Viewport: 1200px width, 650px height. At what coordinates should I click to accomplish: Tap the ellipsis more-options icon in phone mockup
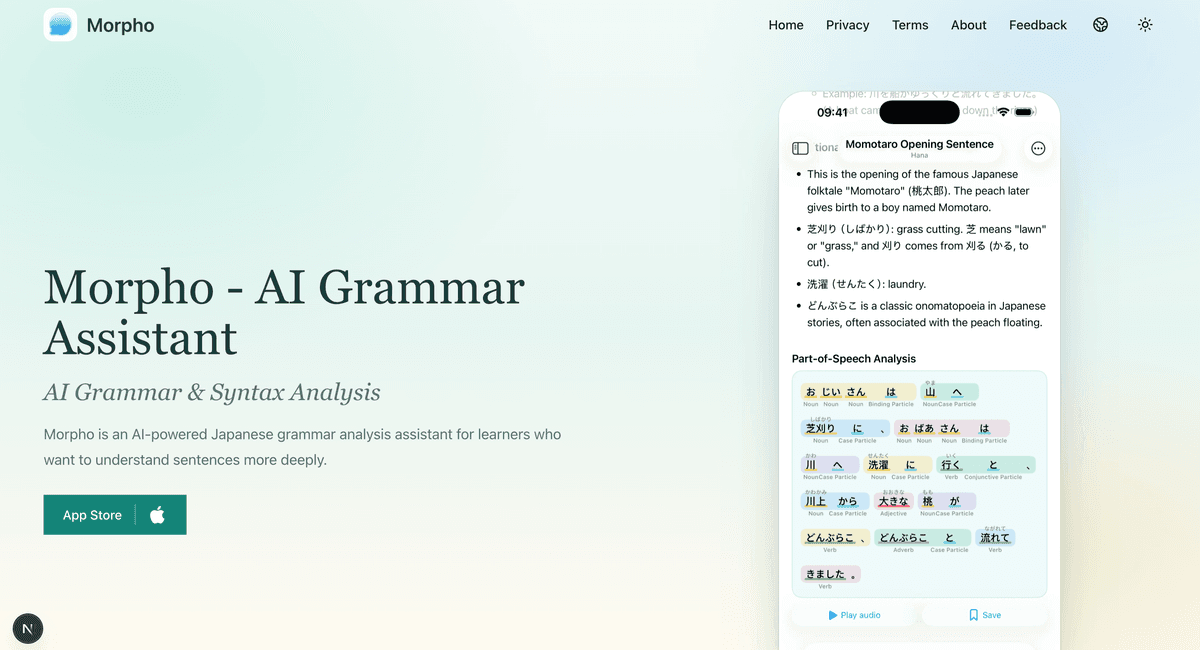[x=1038, y=148]
